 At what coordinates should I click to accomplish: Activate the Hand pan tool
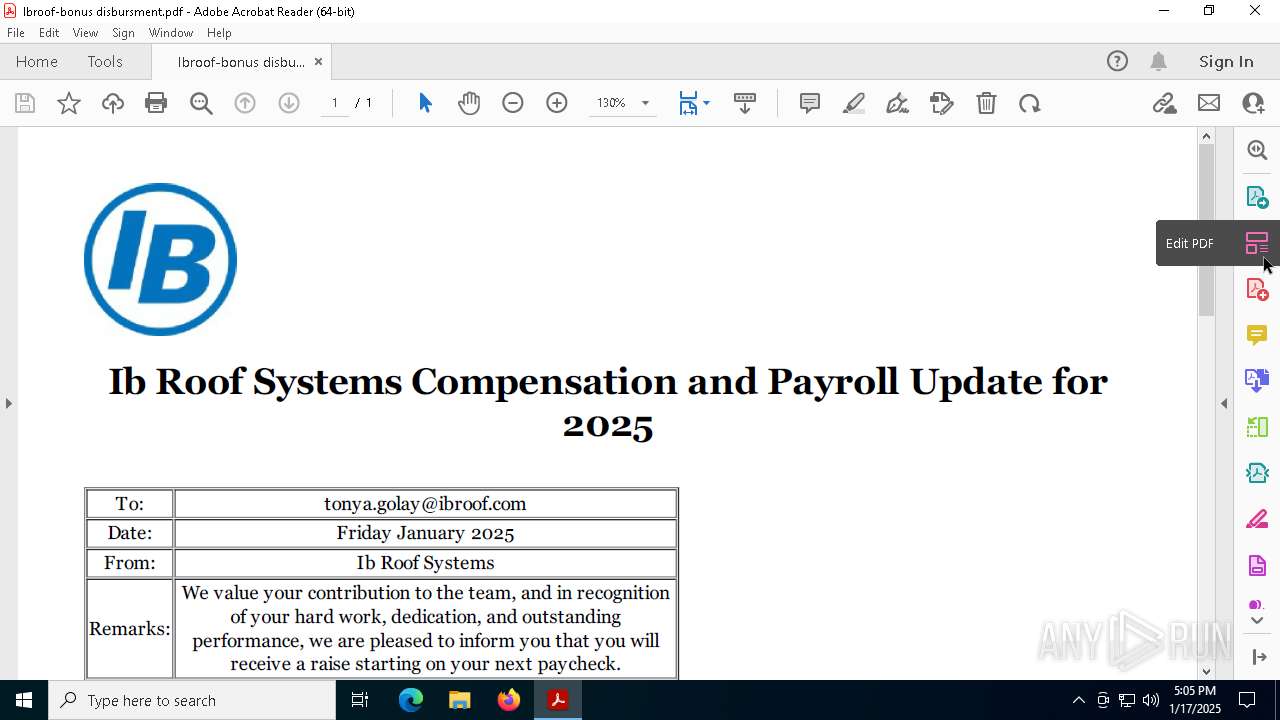tap(469, 103)
